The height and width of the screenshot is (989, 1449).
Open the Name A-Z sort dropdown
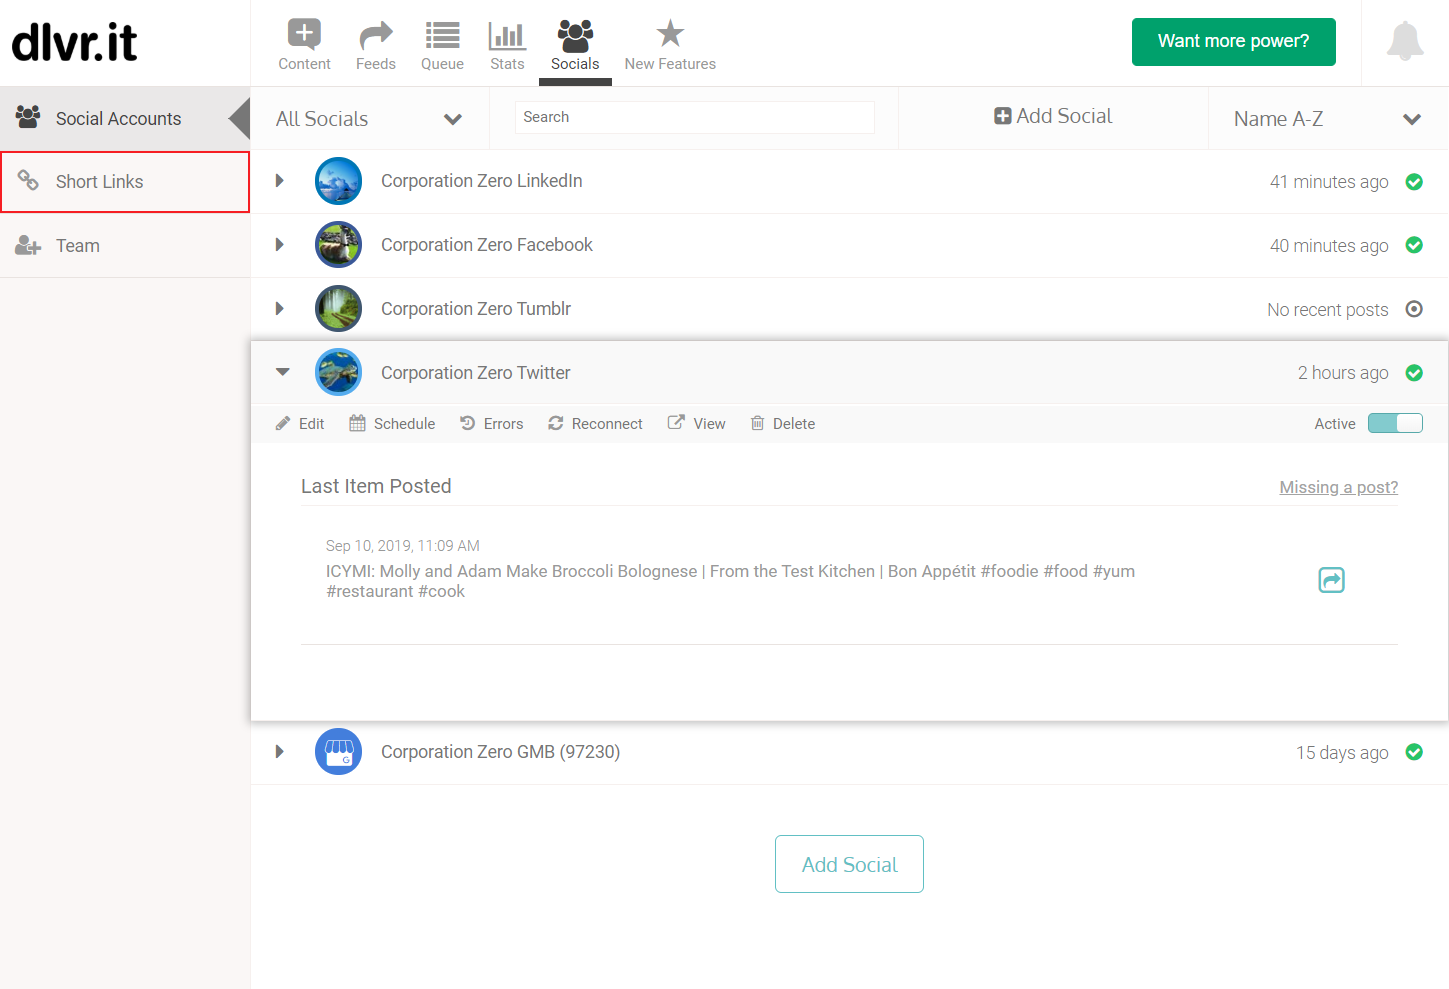tap(1328, 119)
